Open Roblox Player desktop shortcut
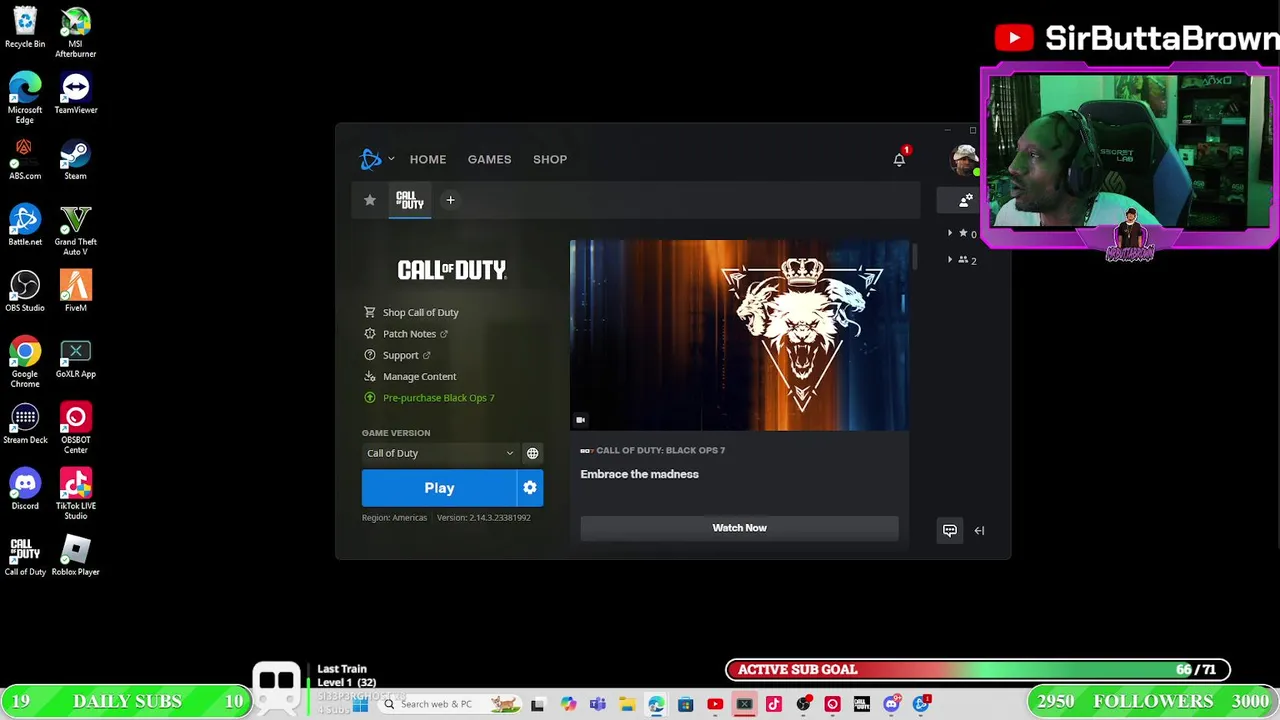Viewport: 1280px width, 720px height. coord(76,555)
